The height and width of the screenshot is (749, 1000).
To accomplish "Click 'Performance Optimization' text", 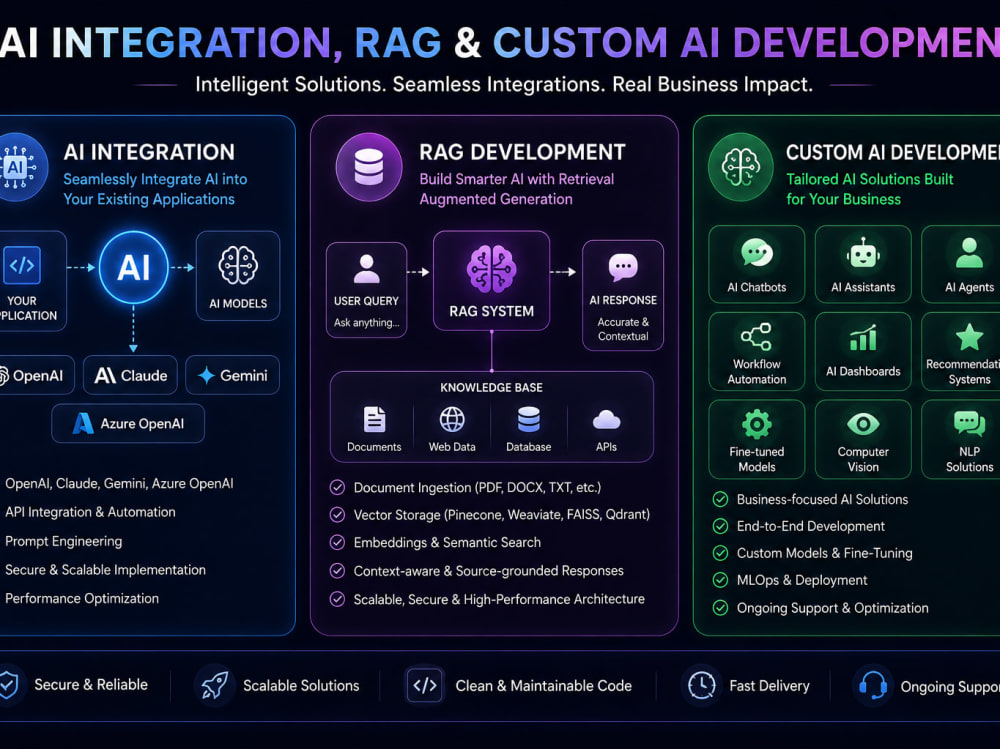I will (x=82, y=598).
